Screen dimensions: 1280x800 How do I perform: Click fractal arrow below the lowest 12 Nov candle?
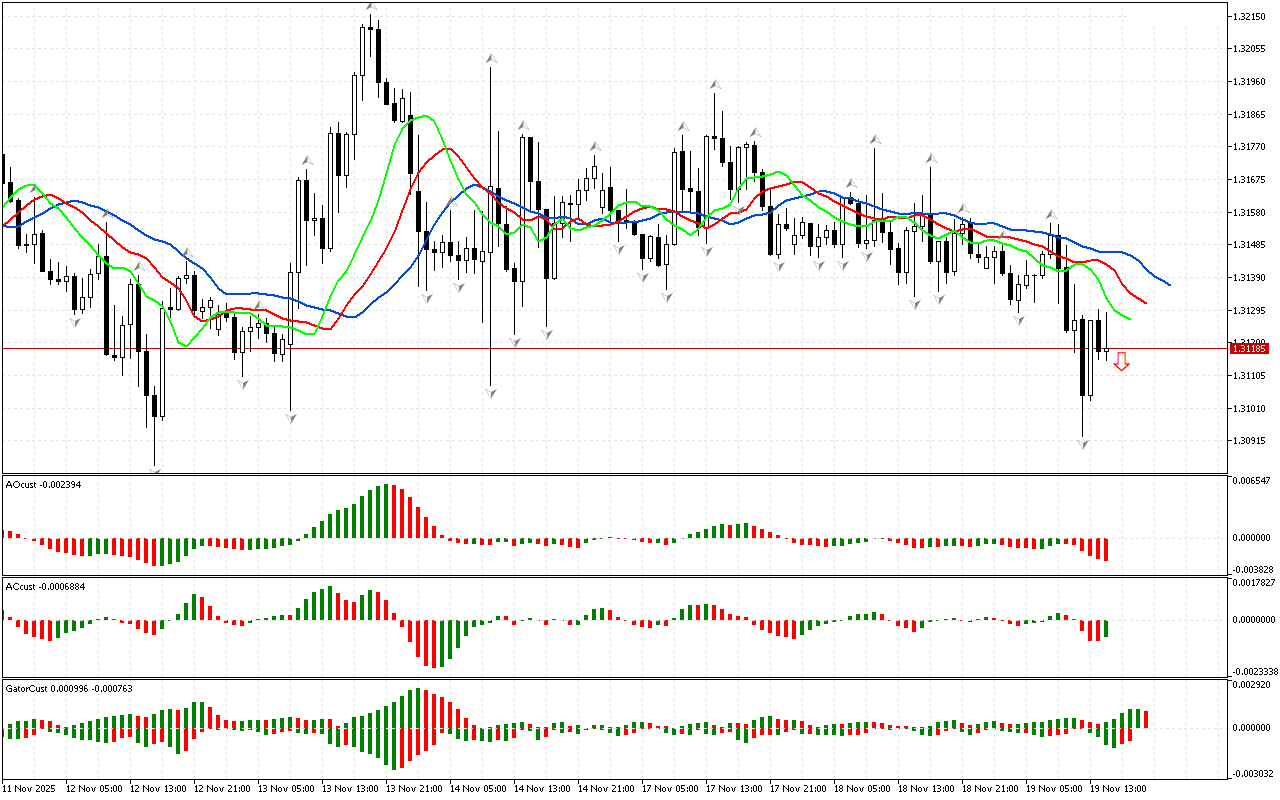[155, 468]
